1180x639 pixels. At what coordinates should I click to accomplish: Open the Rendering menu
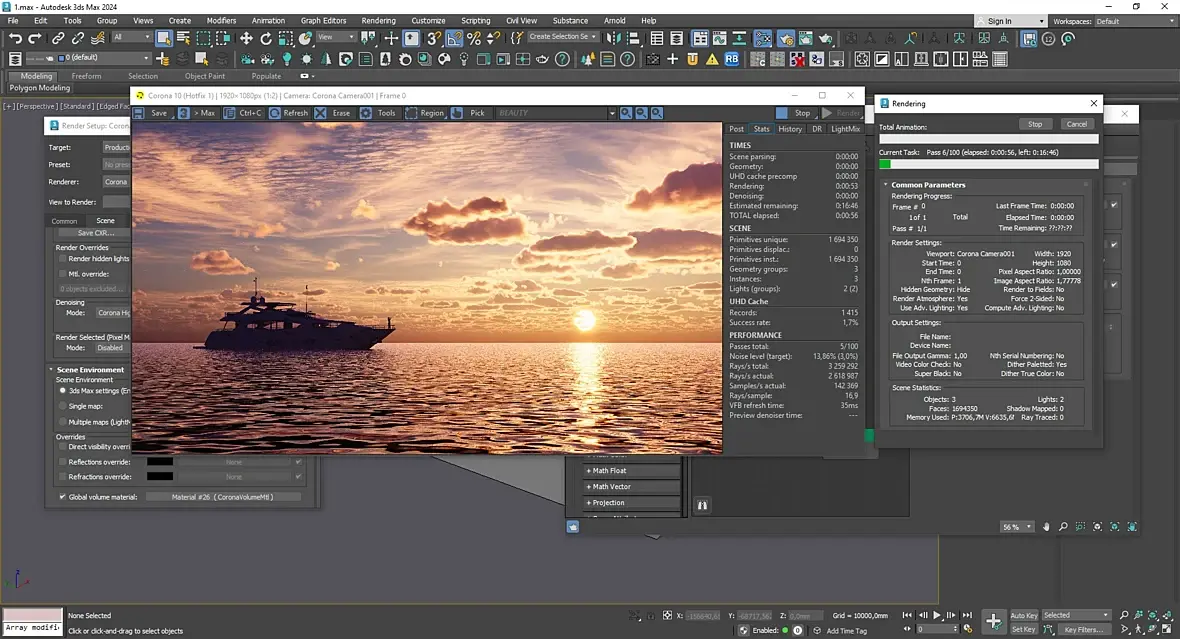[378, 20]
